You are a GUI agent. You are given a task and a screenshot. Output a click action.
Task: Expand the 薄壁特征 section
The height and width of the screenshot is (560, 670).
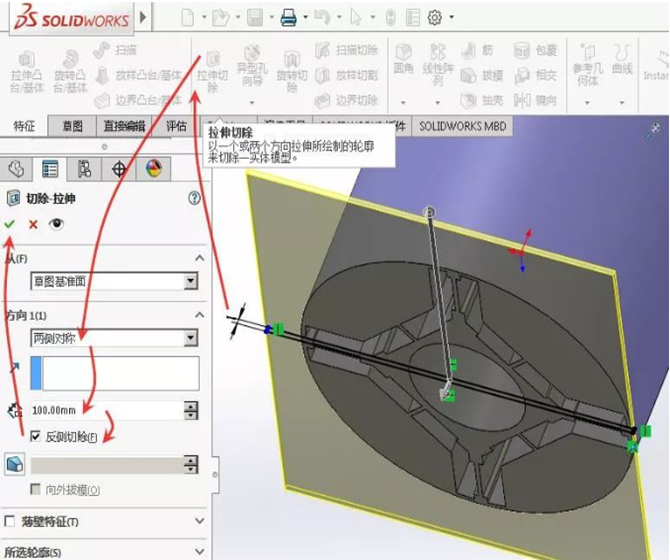[x=200, y=521]
